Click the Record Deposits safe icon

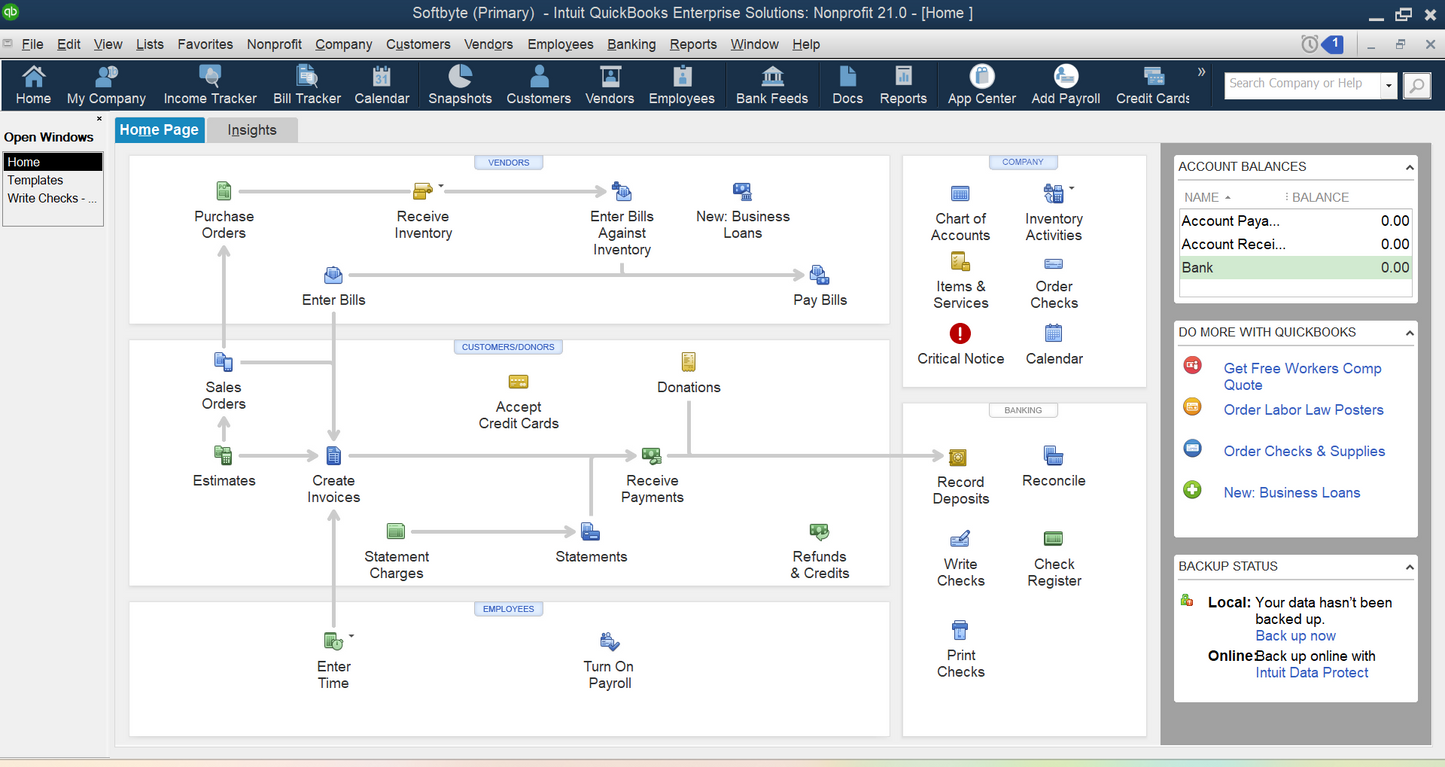click(x=960, y=457)
